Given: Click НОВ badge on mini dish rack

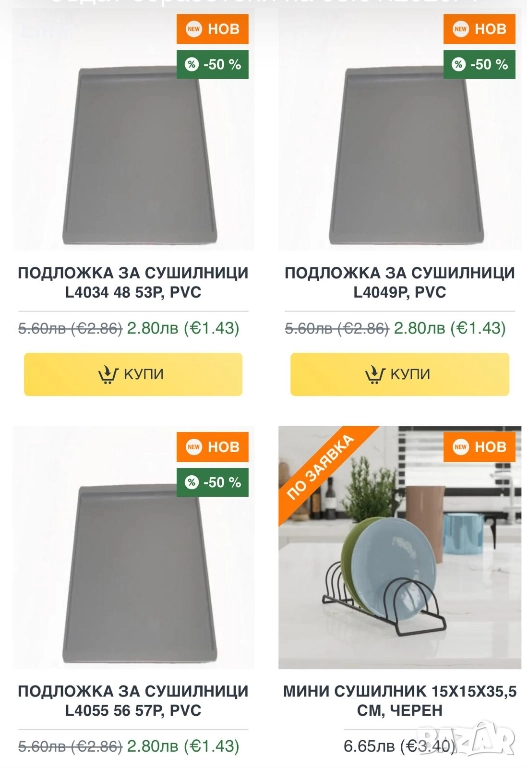Looking at the screenshot, I should pyautogui.click(x=479, y=447).
